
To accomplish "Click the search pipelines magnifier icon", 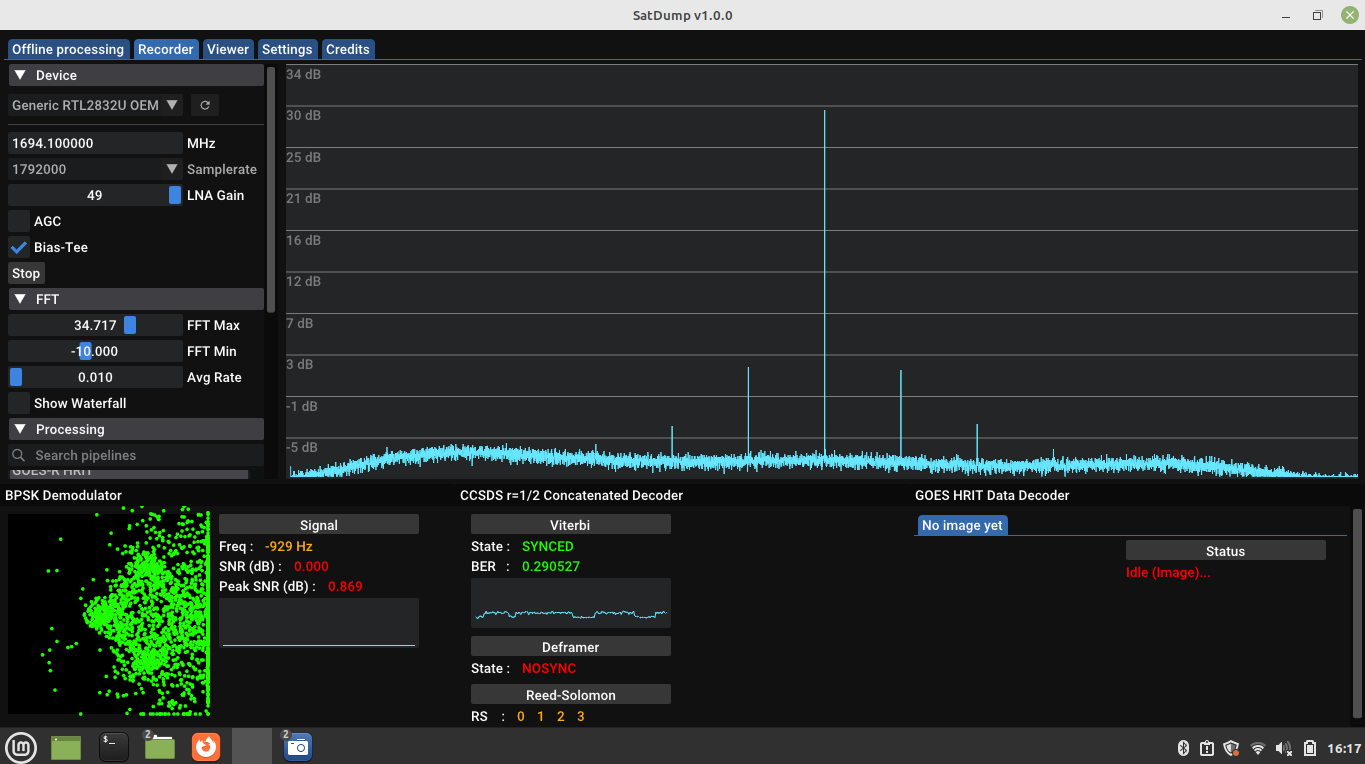I will (18, 455).
